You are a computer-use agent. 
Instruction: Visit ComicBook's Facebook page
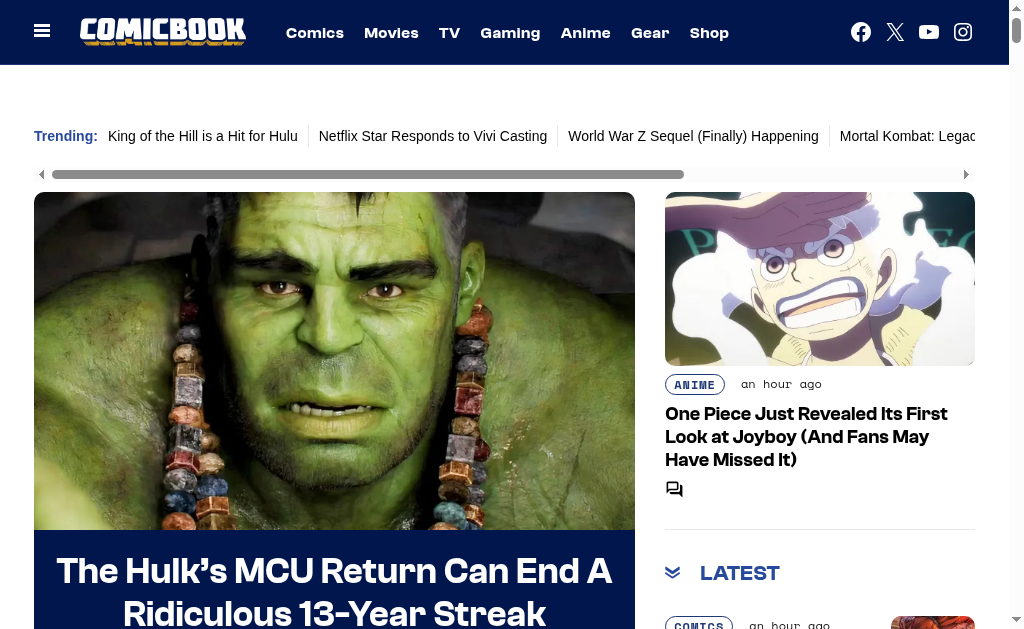pyautogui.click(x=861, y=32)
